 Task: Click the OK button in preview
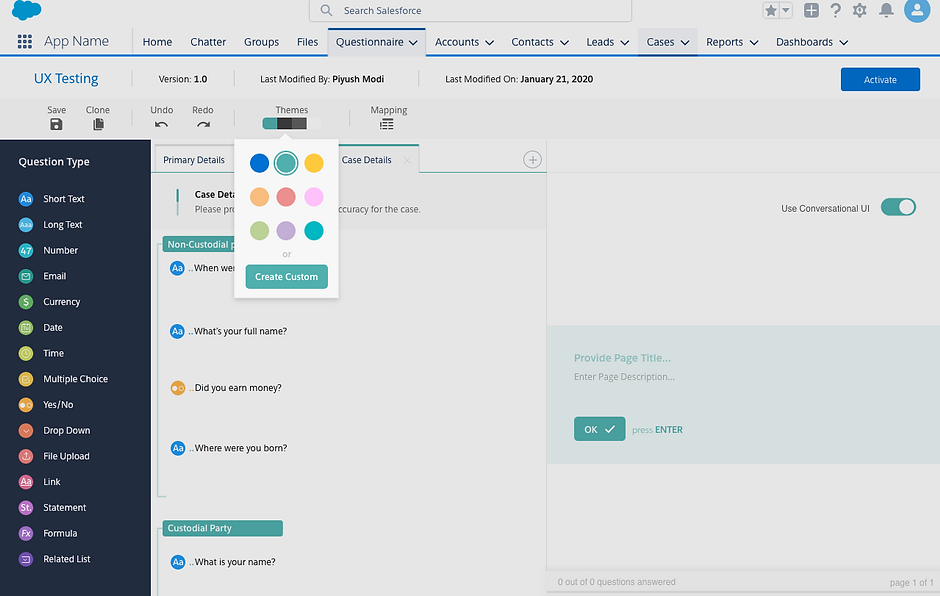point(599,429)
